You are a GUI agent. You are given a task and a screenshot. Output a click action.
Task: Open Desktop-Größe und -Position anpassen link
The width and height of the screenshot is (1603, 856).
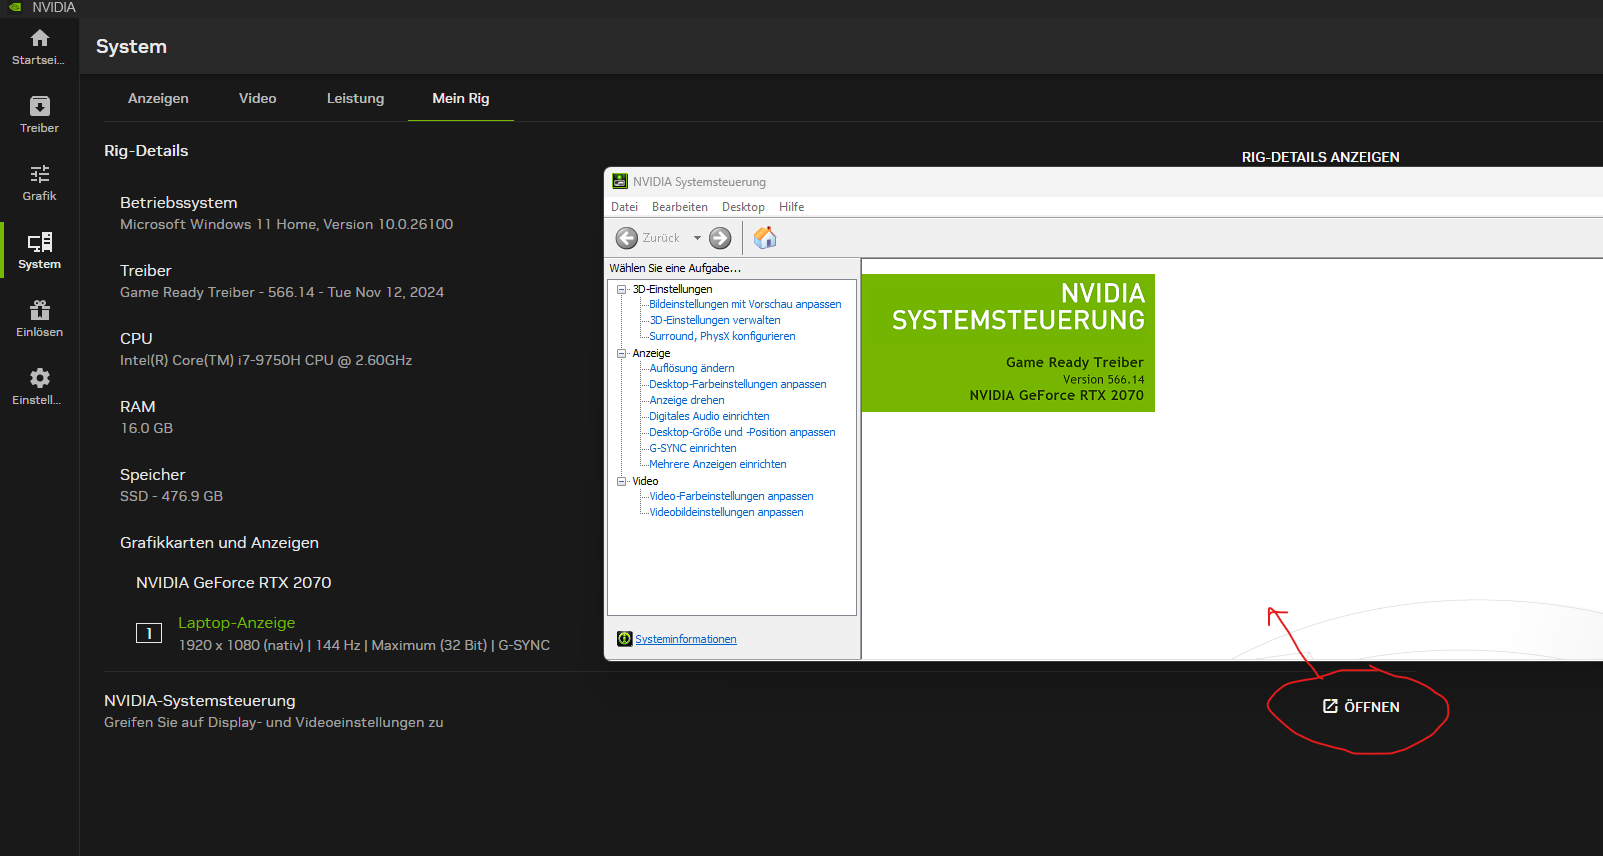[742, 432]
